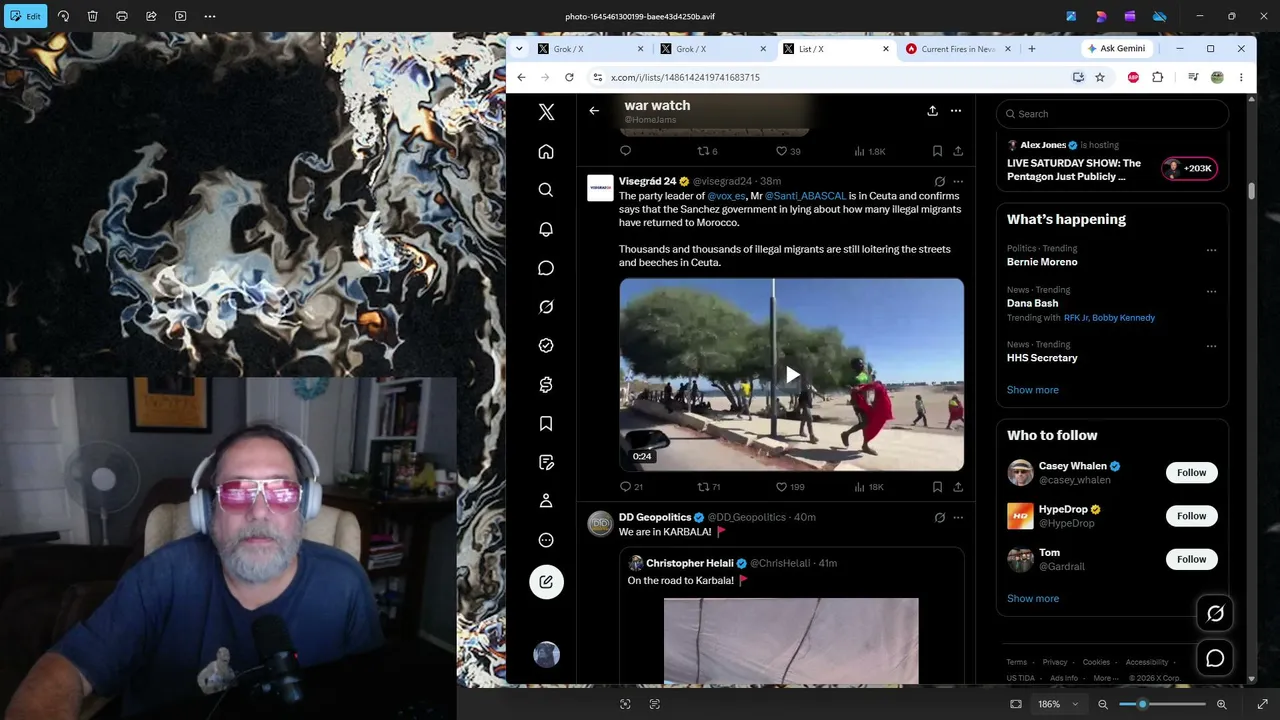Screen dimensions: 1280x720
Task: Click the X Search input field
Action: click(1112, 114)
